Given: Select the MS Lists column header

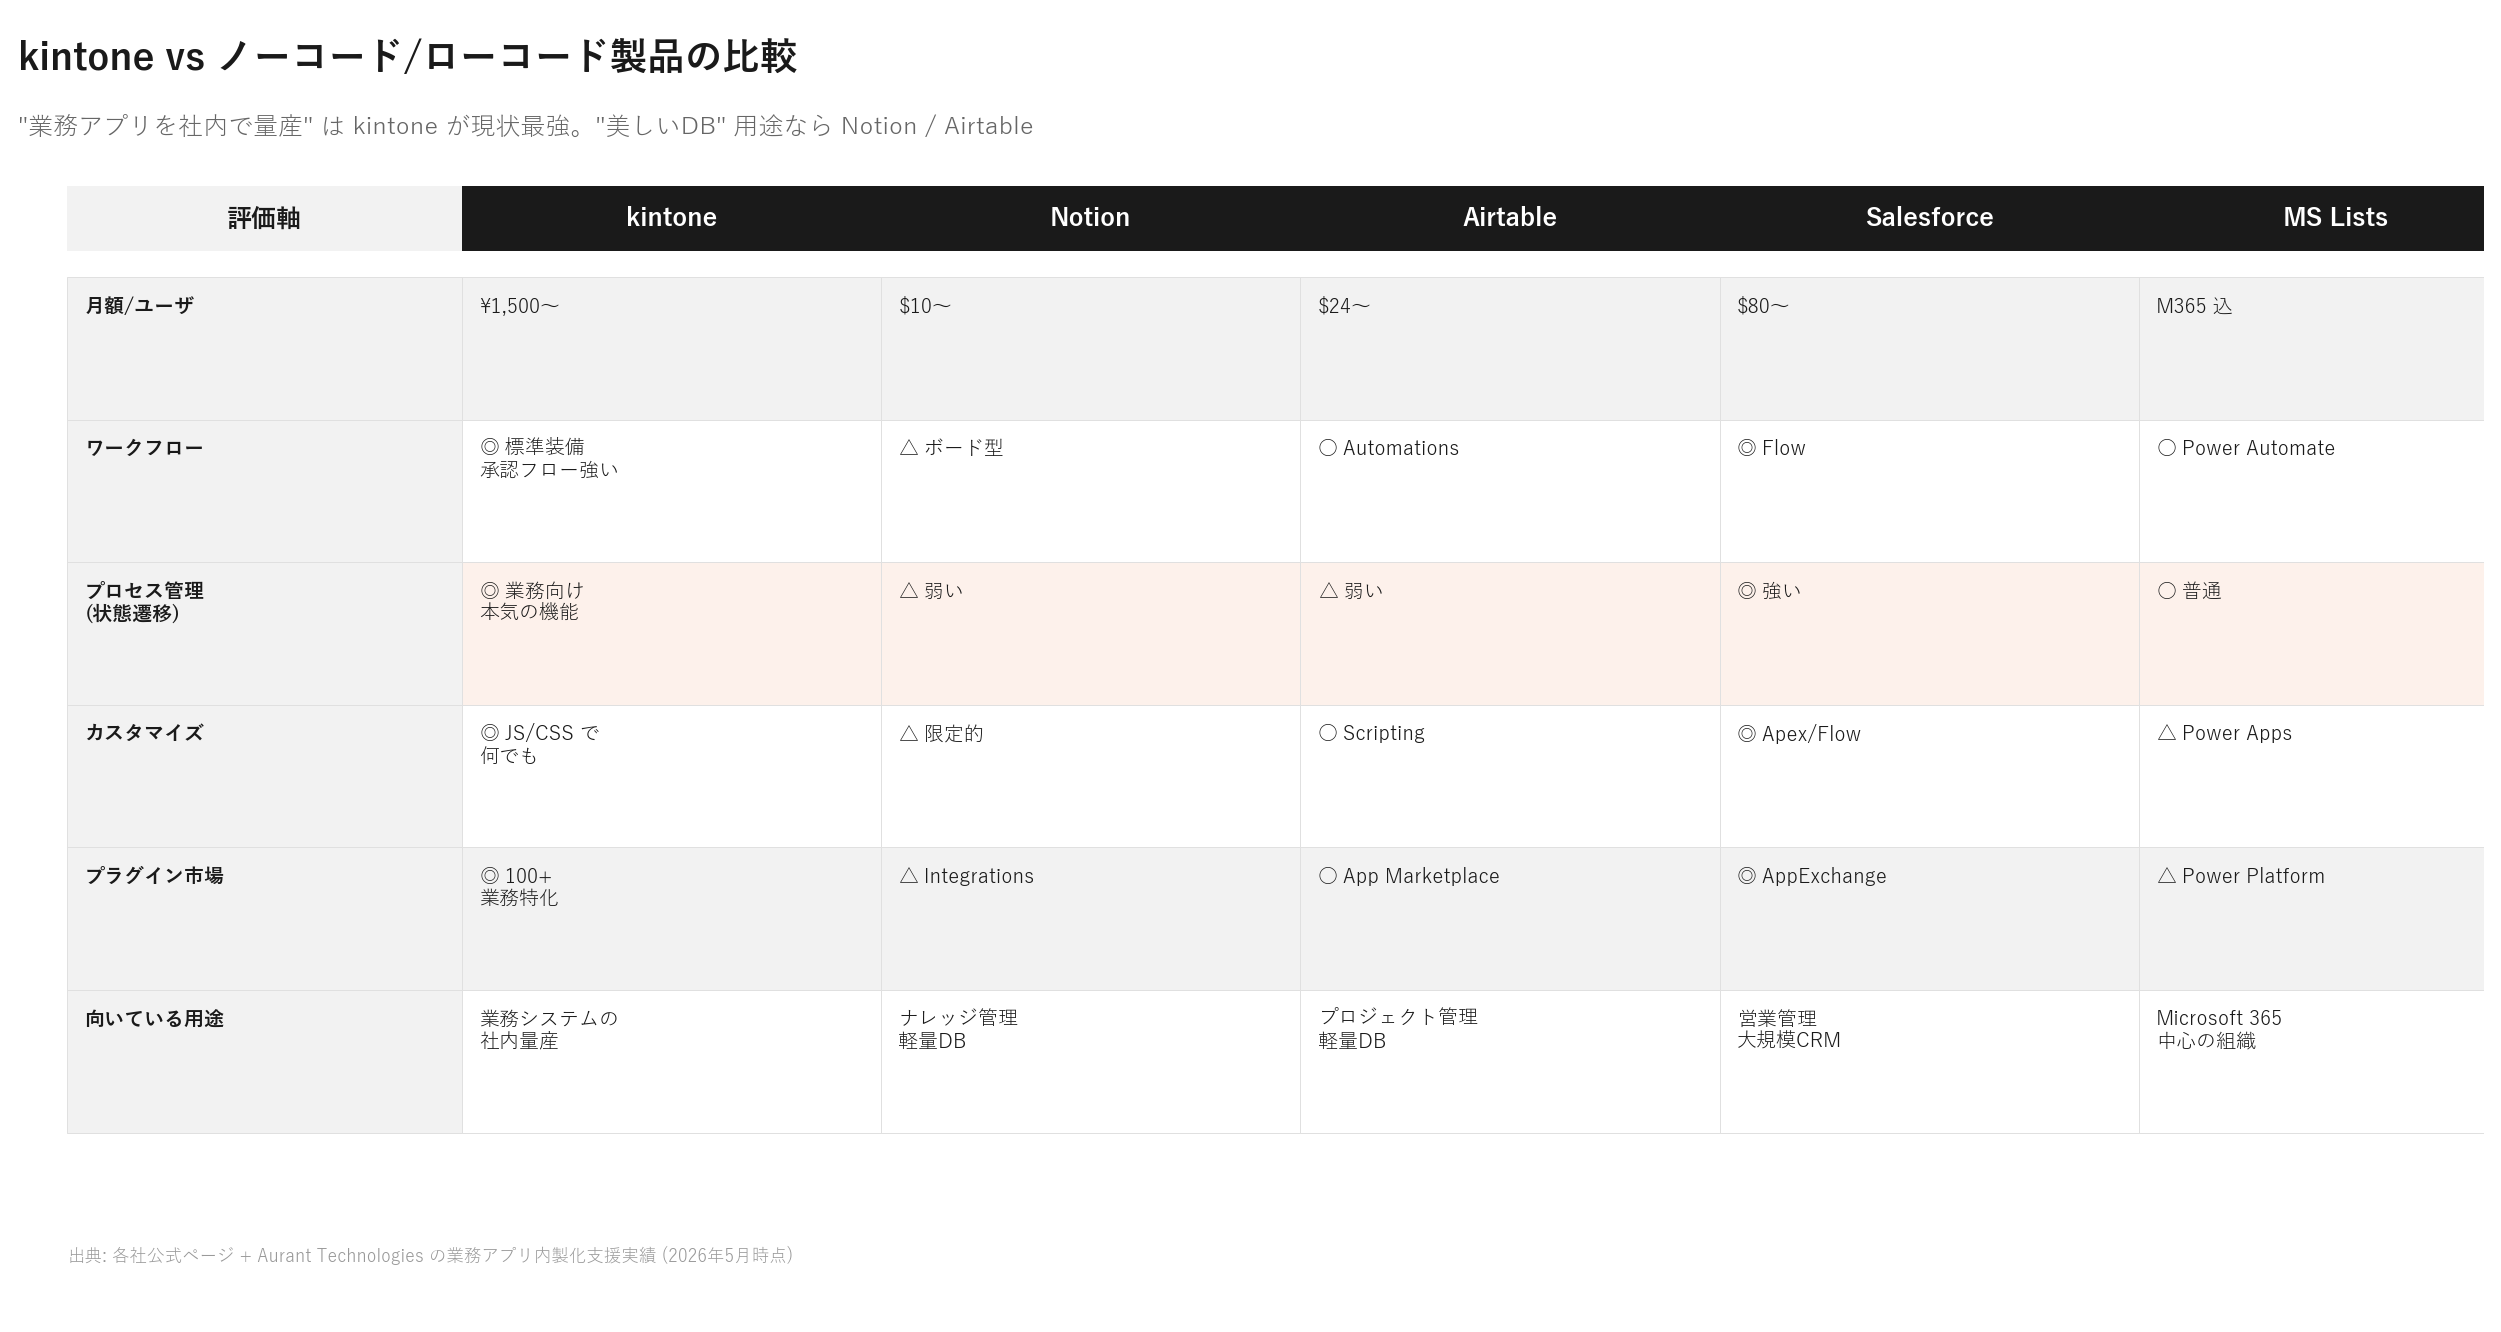Looking at the screenshot, I should click(2311, 218).
